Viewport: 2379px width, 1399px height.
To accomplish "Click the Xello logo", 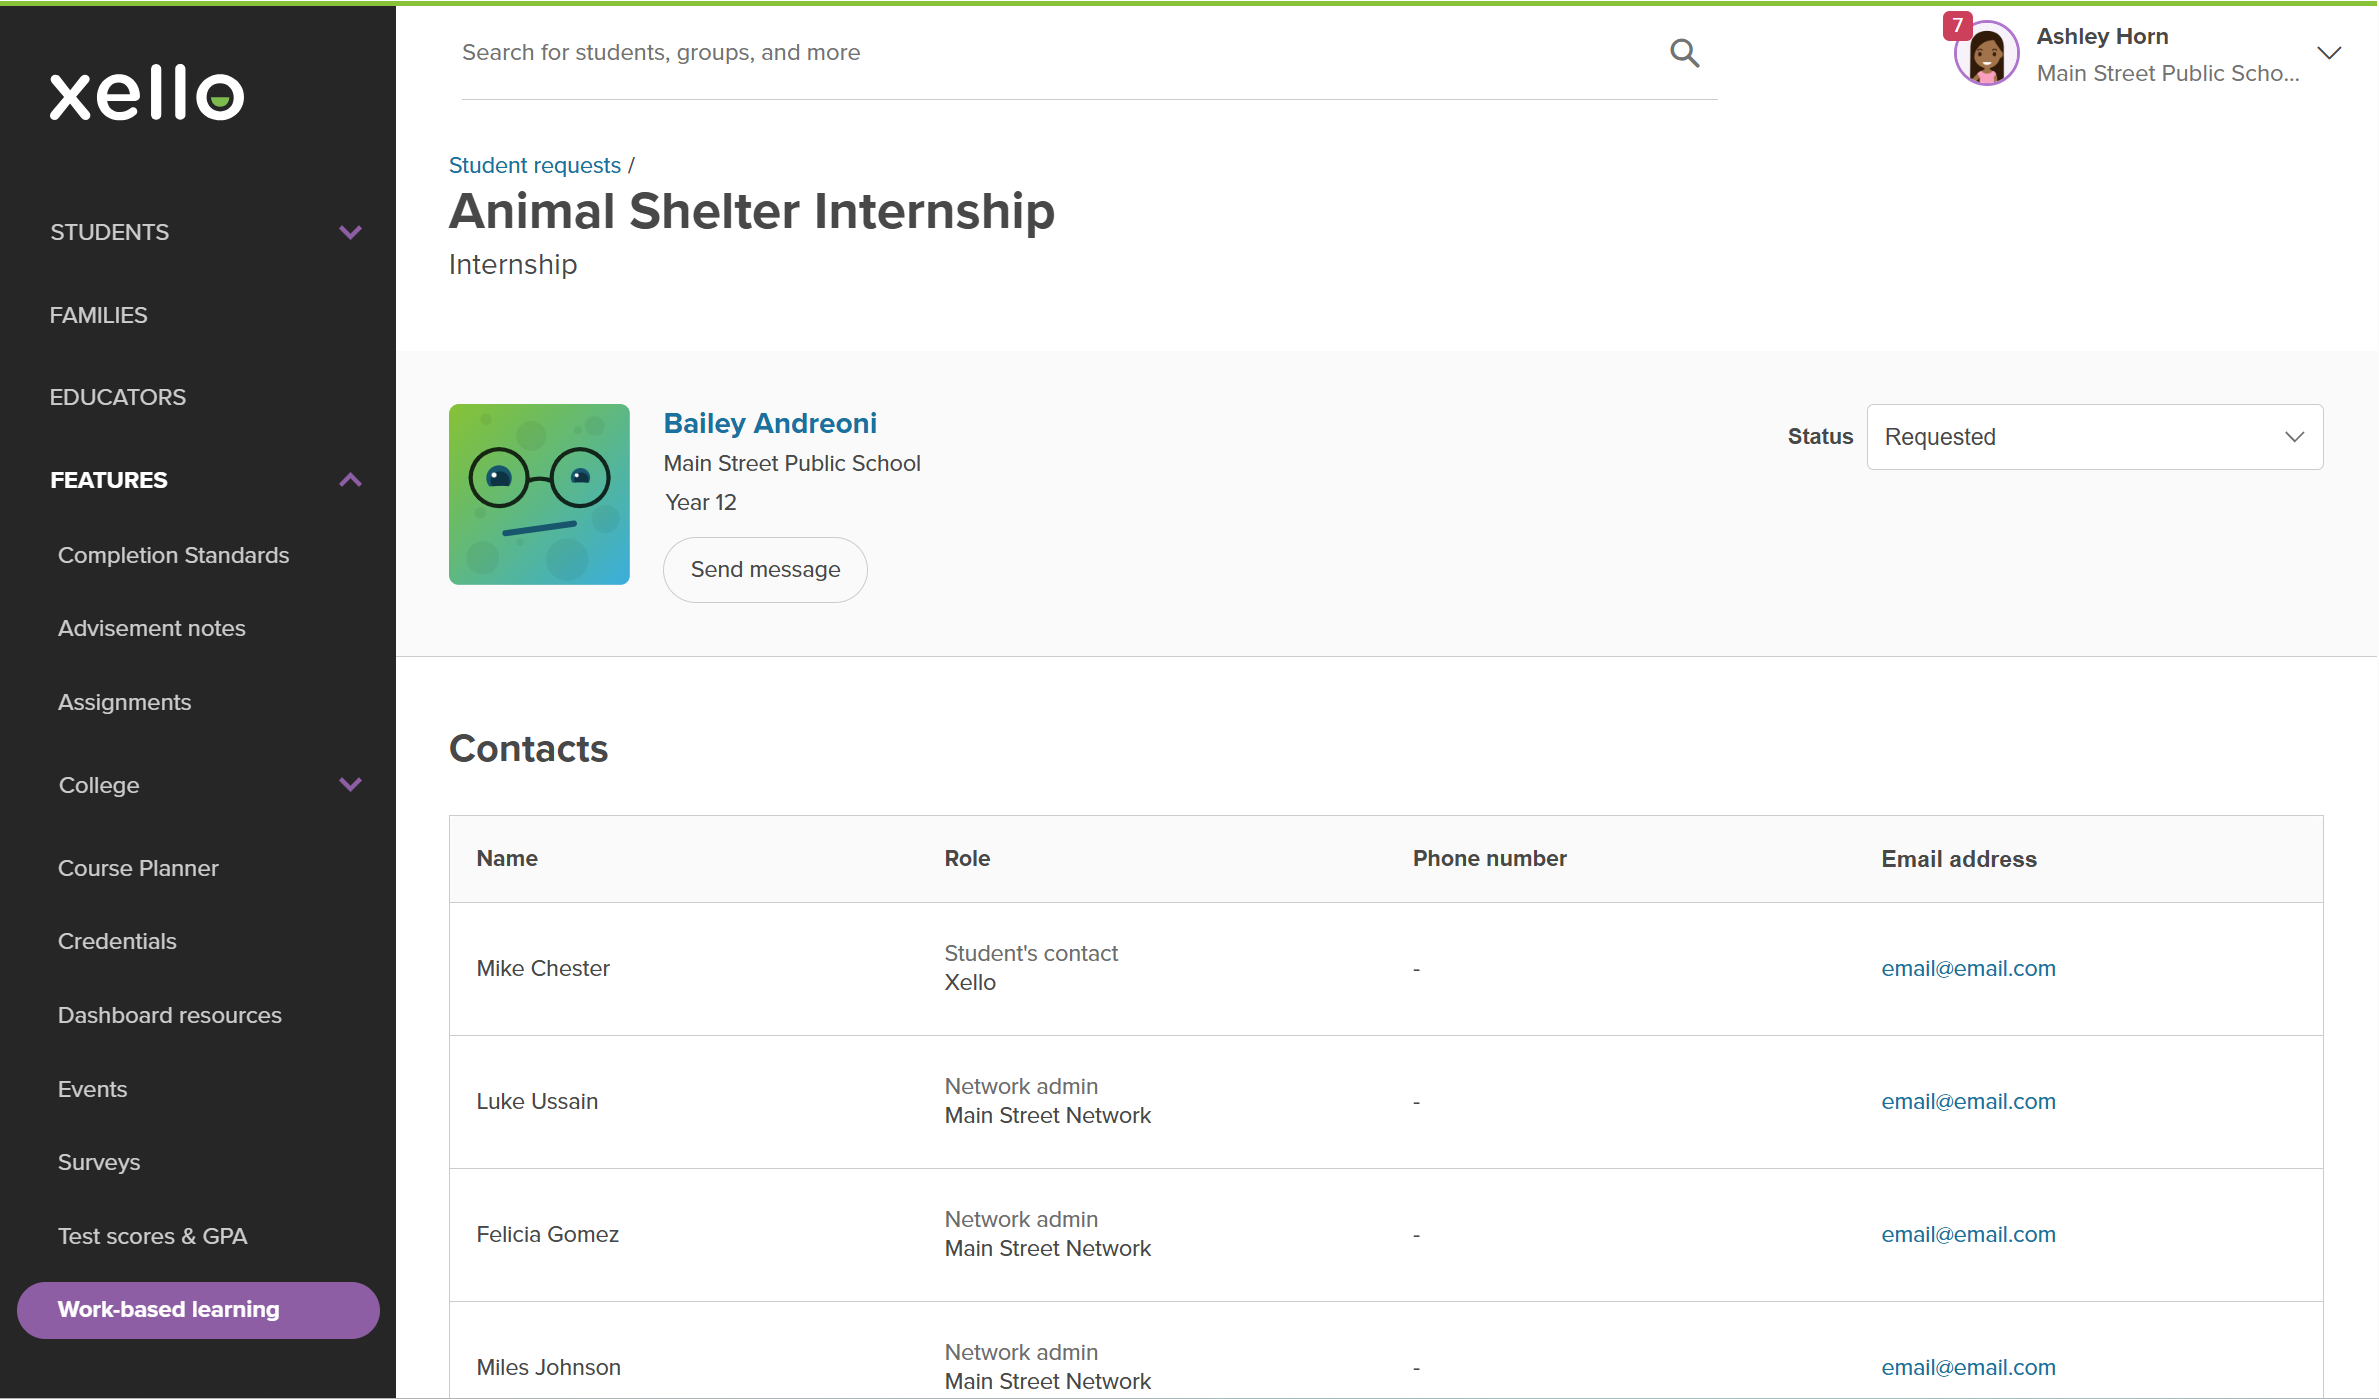I will click(147, 93).
